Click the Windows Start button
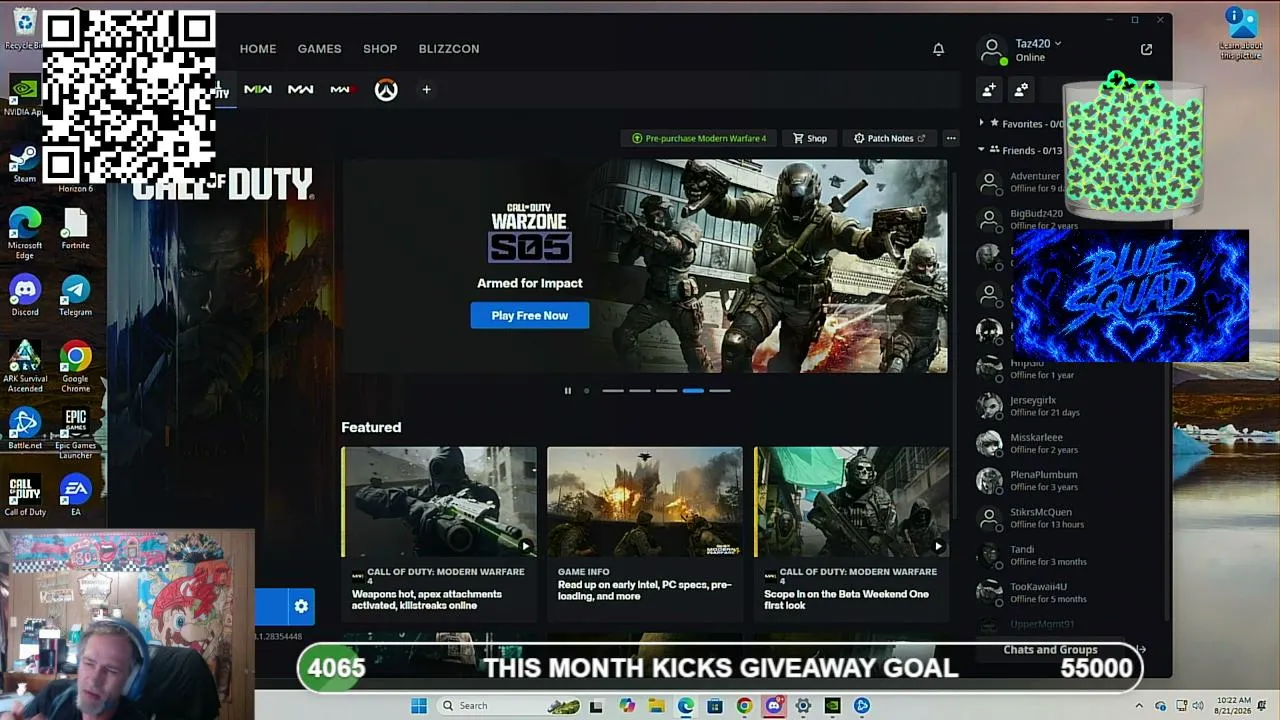Viewport: 1280px width, 720px height. pyautogui.click(x=419, y=706)
